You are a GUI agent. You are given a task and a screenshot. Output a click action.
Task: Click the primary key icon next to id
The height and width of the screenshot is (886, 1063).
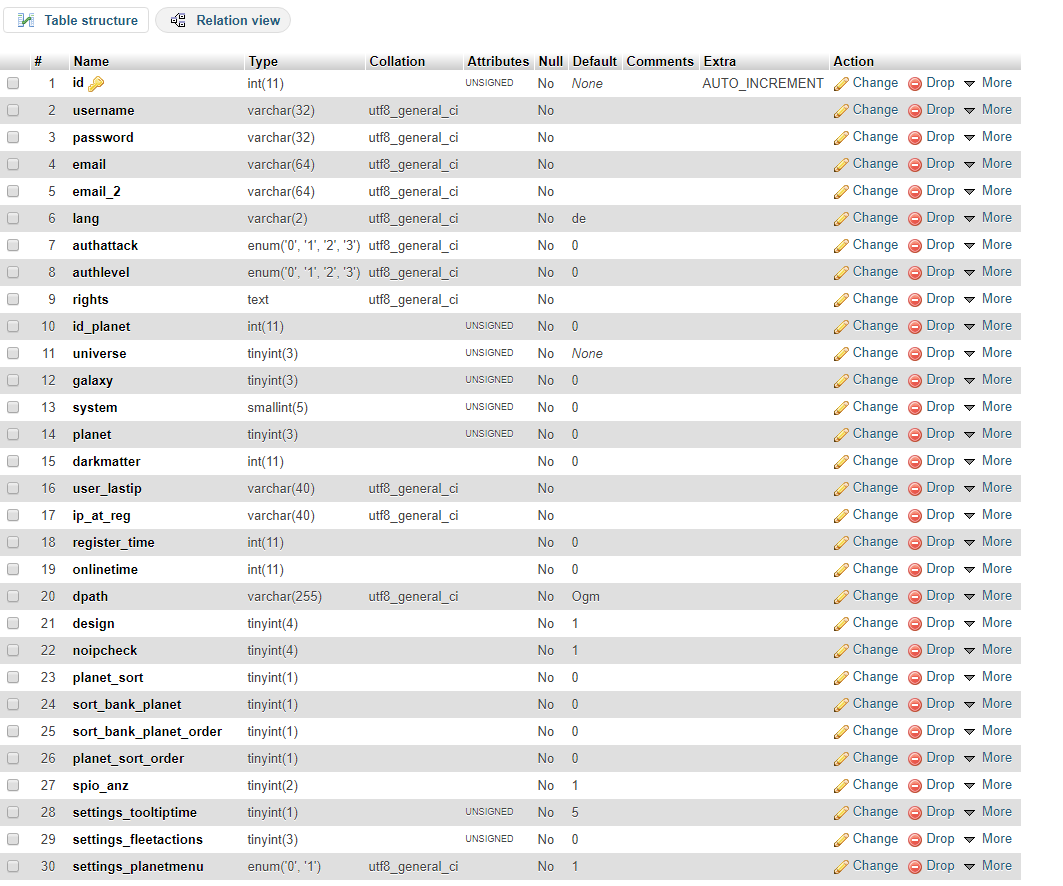coord(96,83)
